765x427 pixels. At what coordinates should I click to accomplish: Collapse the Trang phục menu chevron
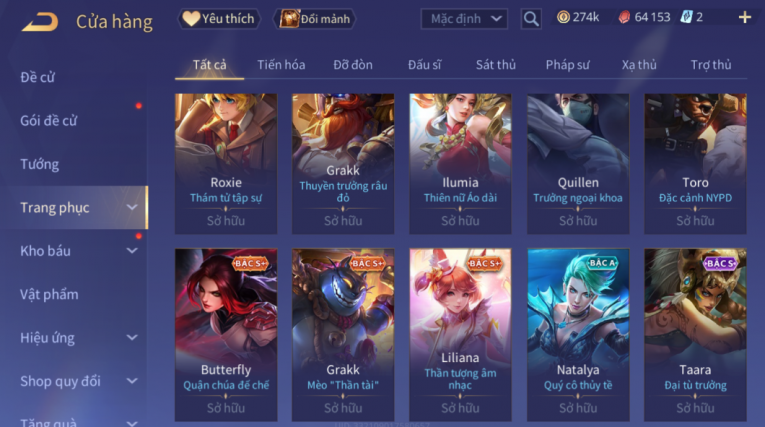pyautogui.click(x=132, y=207)
